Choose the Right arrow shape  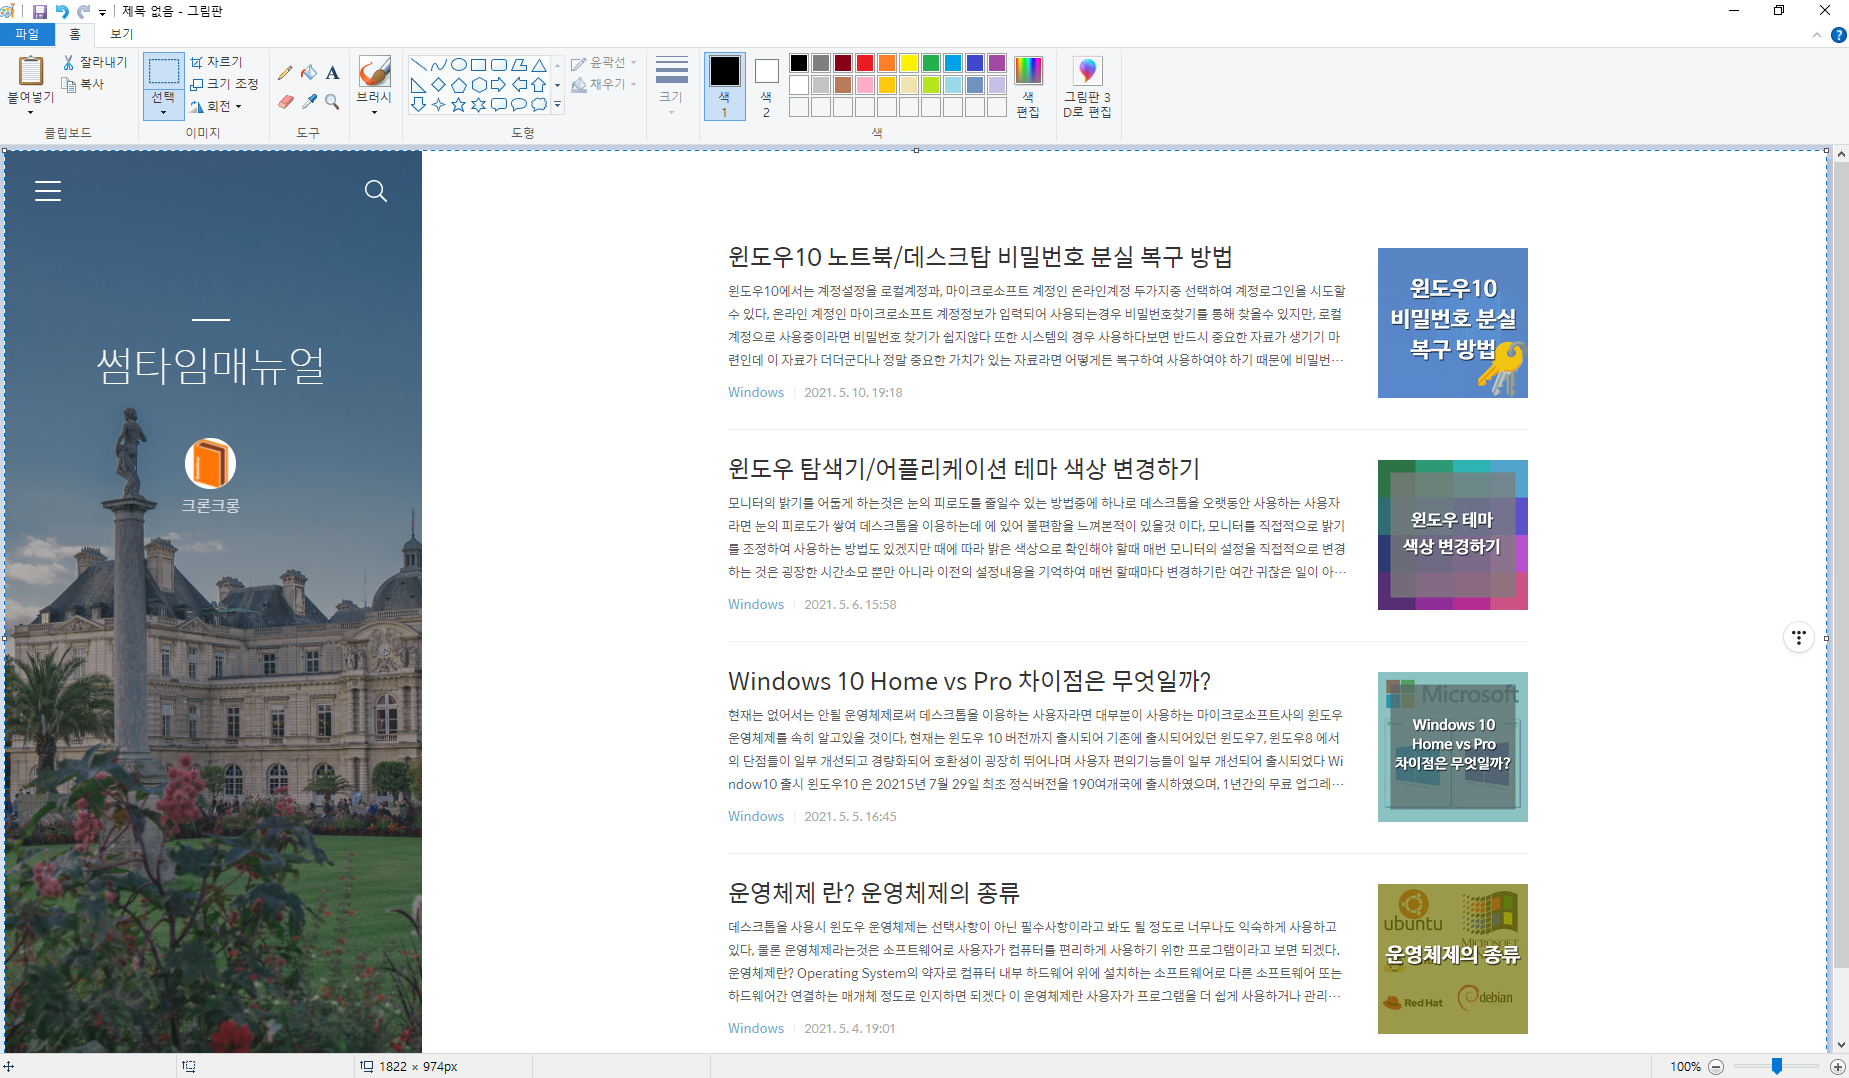click(499, 85)
